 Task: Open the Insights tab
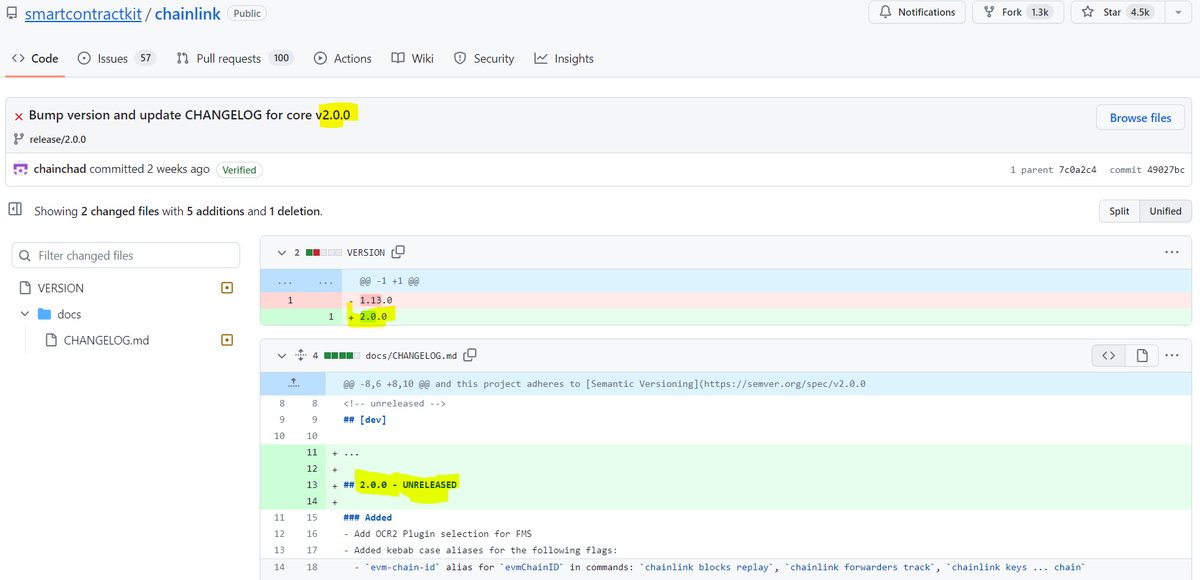click(x=564, y=59)
